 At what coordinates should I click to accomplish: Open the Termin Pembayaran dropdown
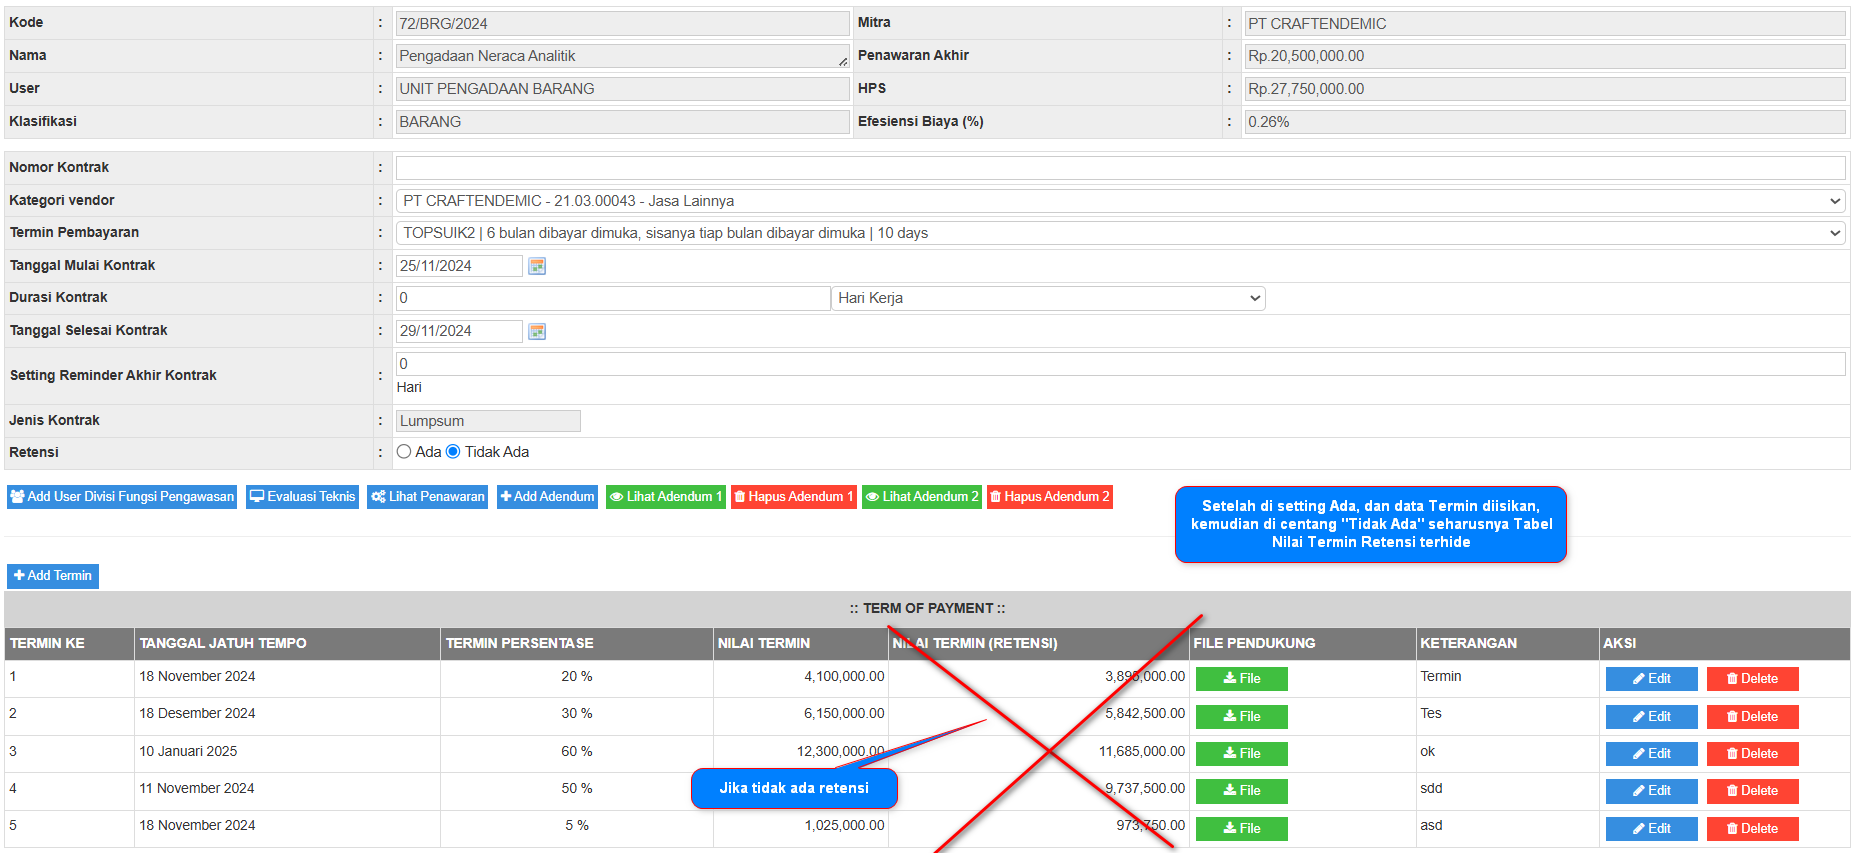click(1120, 233)
